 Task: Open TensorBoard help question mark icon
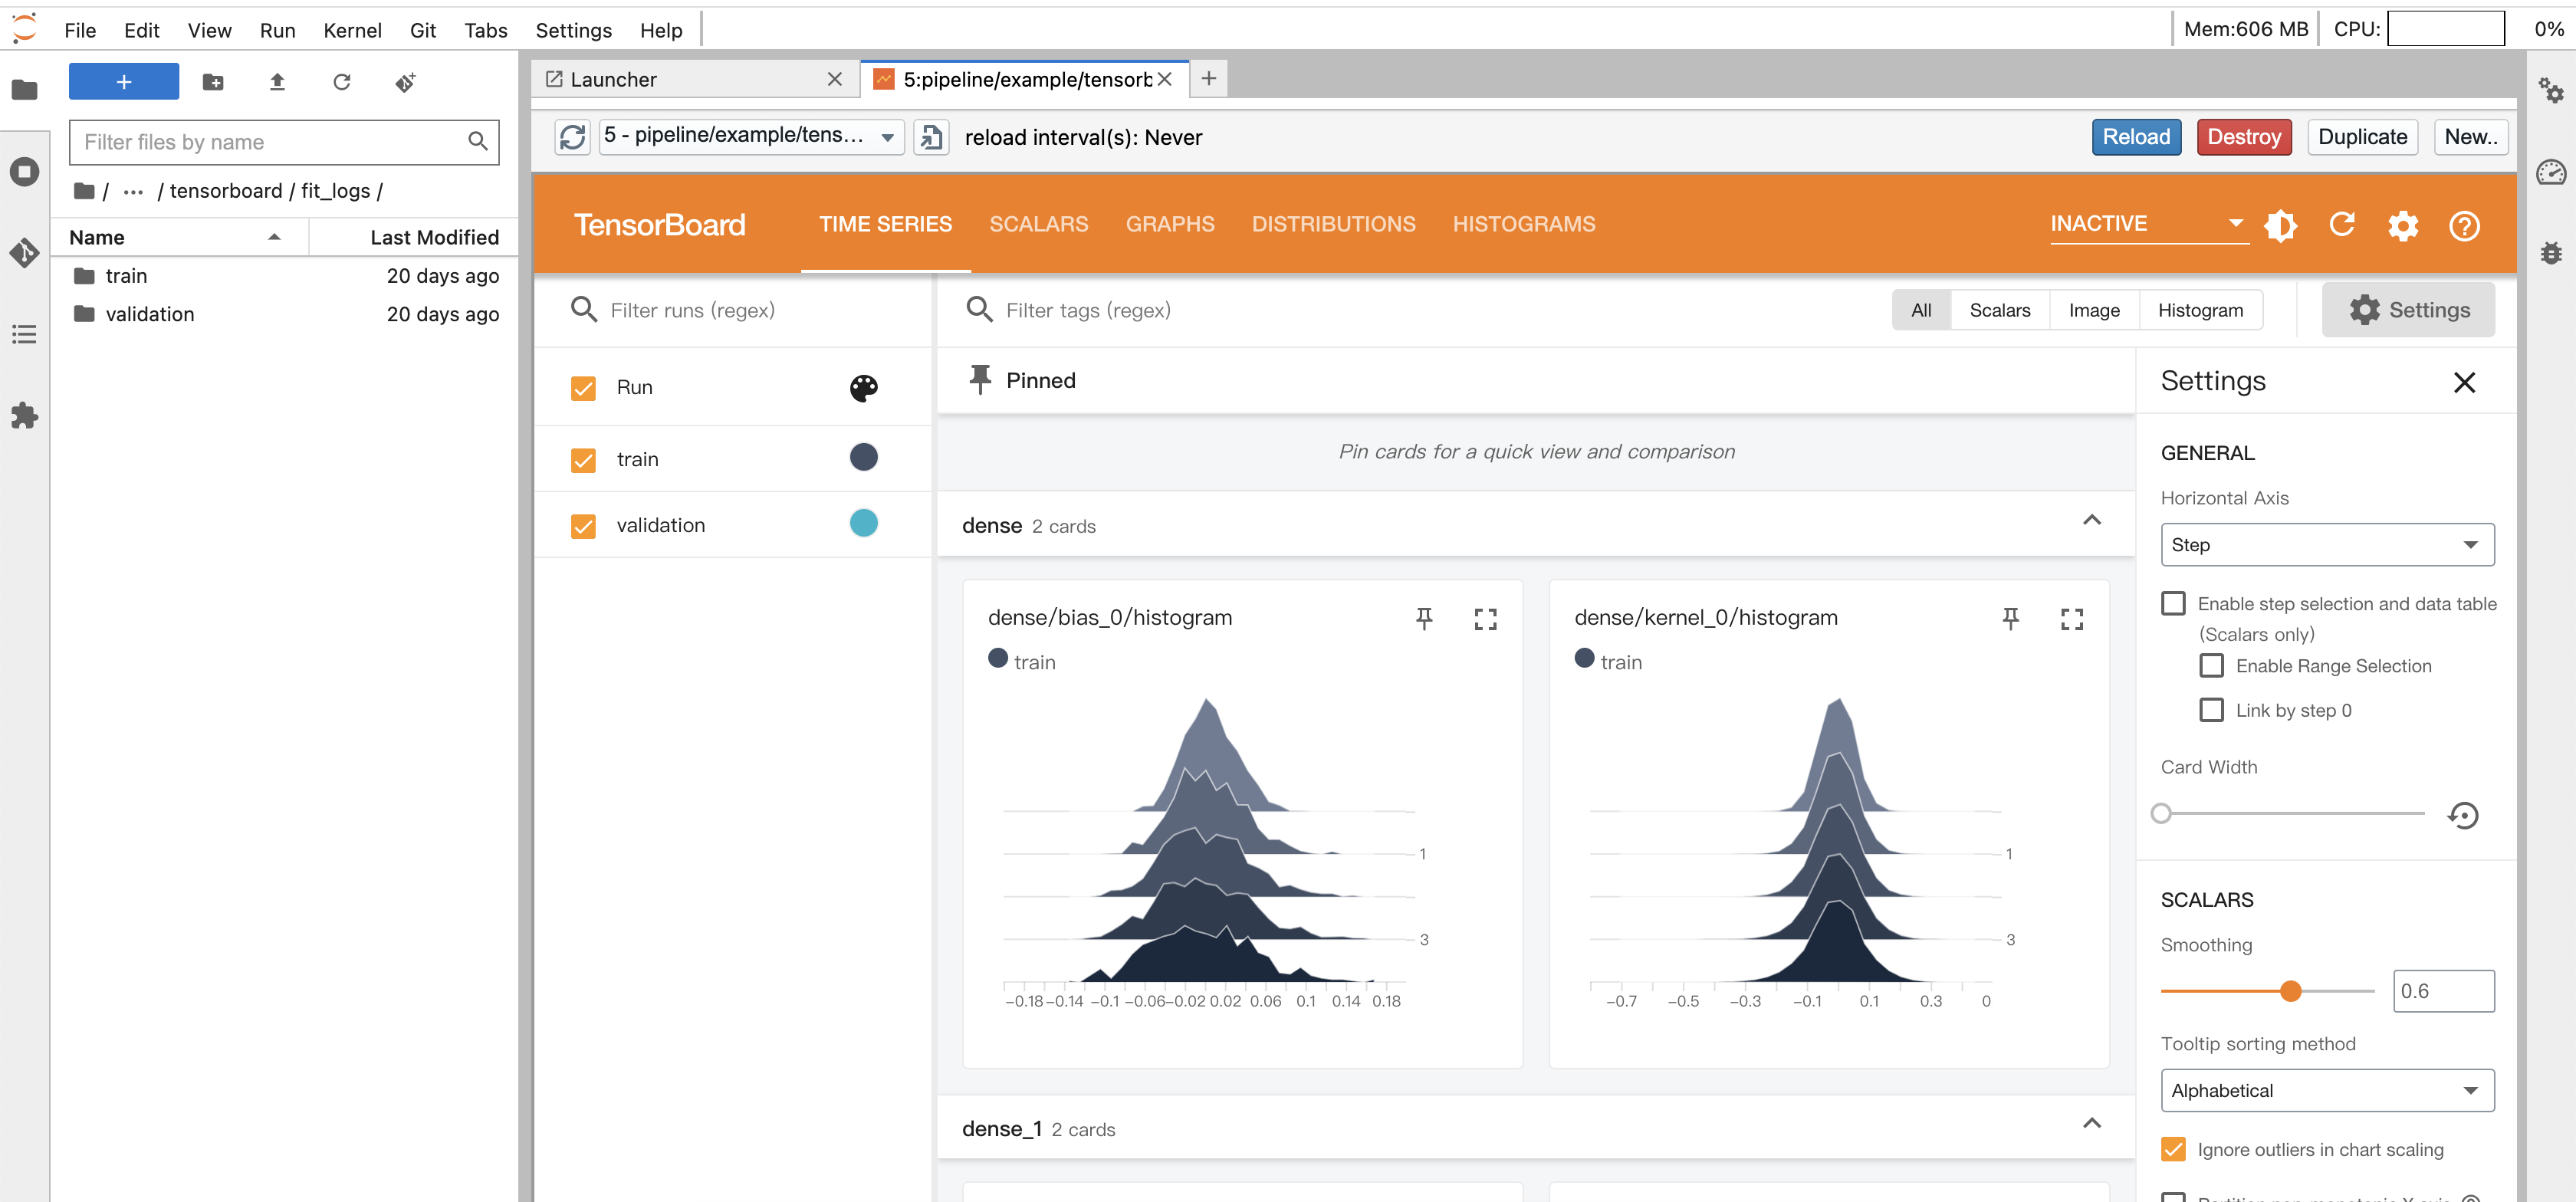point(2464,225)
